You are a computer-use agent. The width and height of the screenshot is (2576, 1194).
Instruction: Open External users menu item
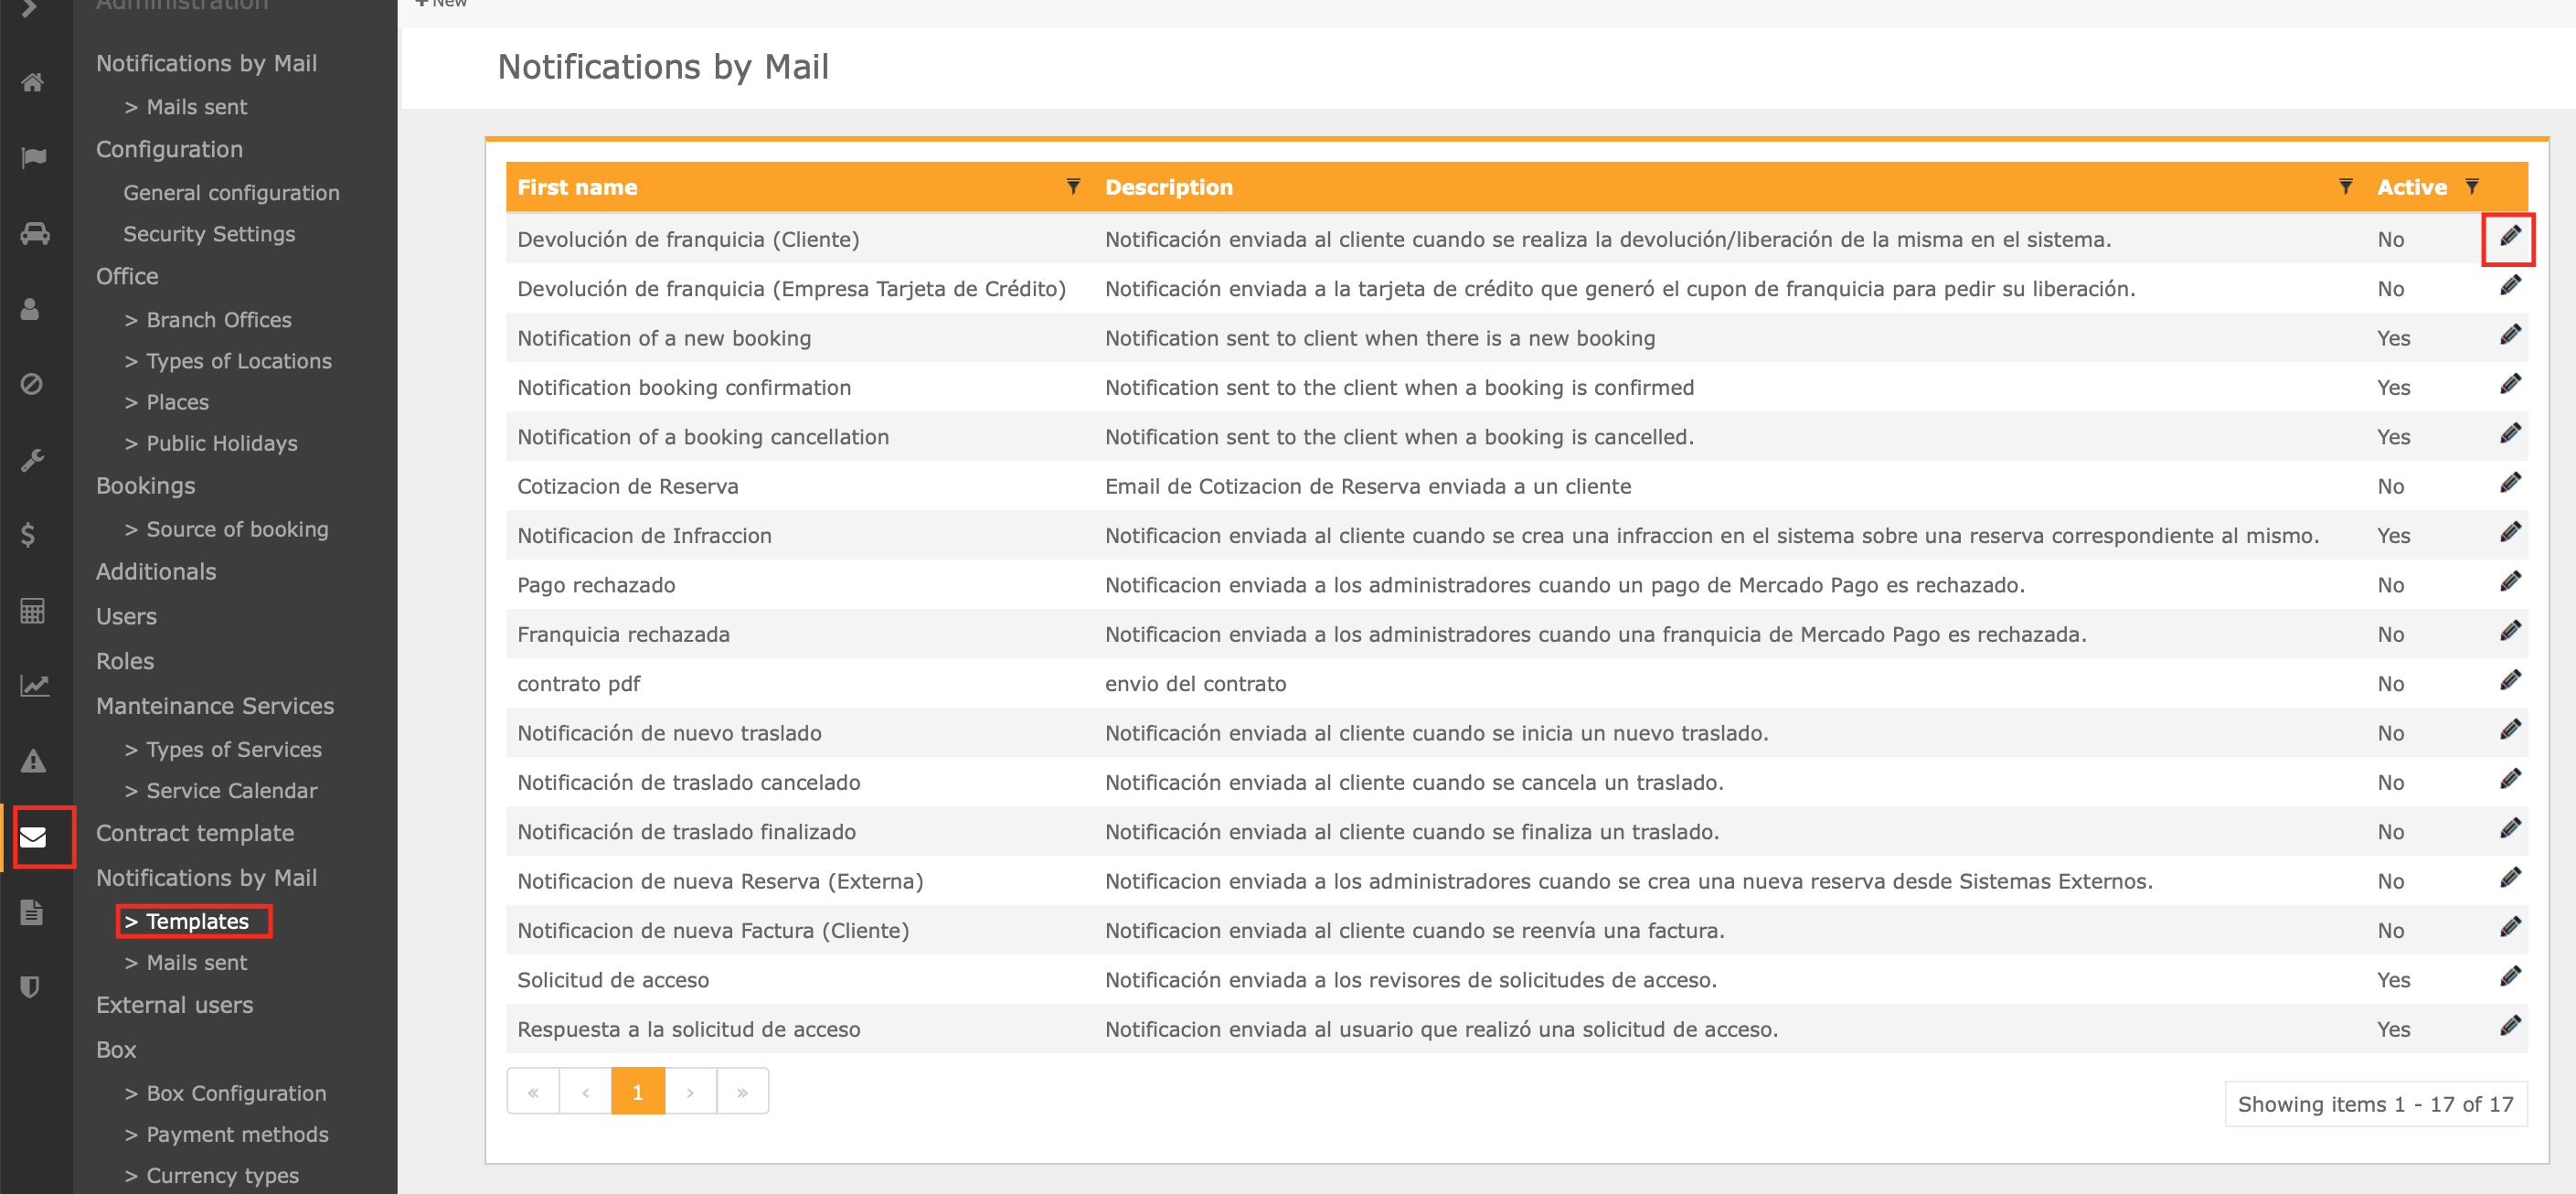pyautogui.click(x=175, y=1006)
